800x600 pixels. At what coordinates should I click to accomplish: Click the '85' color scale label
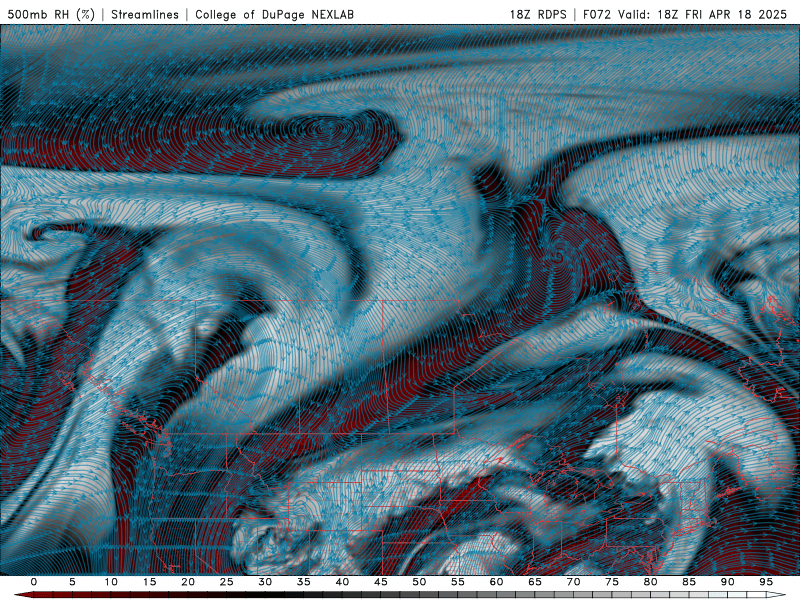[689, 582]
